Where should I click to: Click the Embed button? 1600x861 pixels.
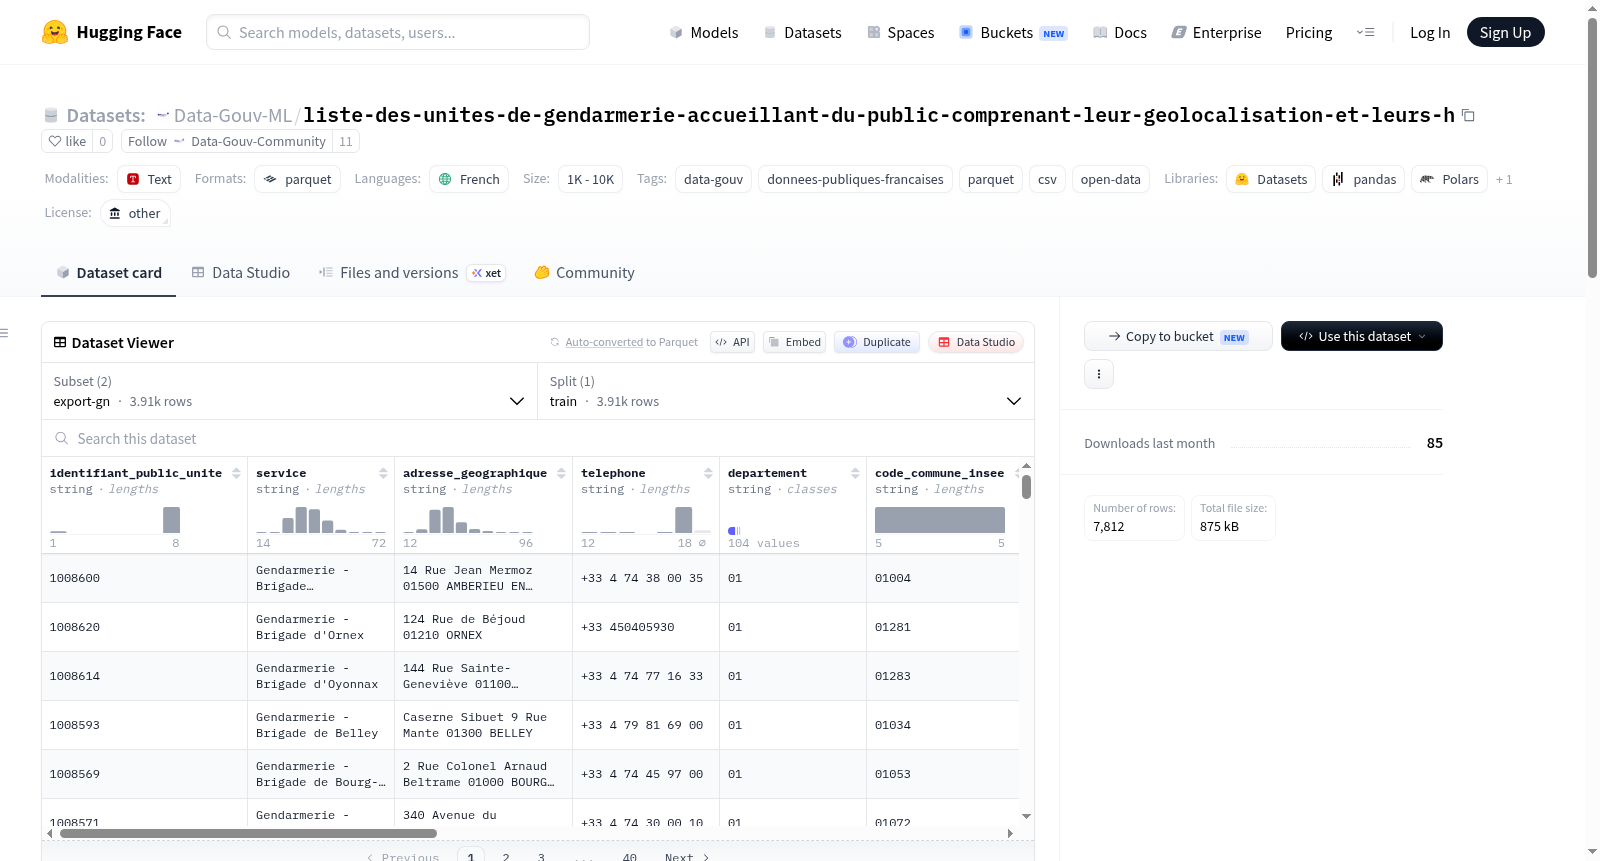pos(795,342)
